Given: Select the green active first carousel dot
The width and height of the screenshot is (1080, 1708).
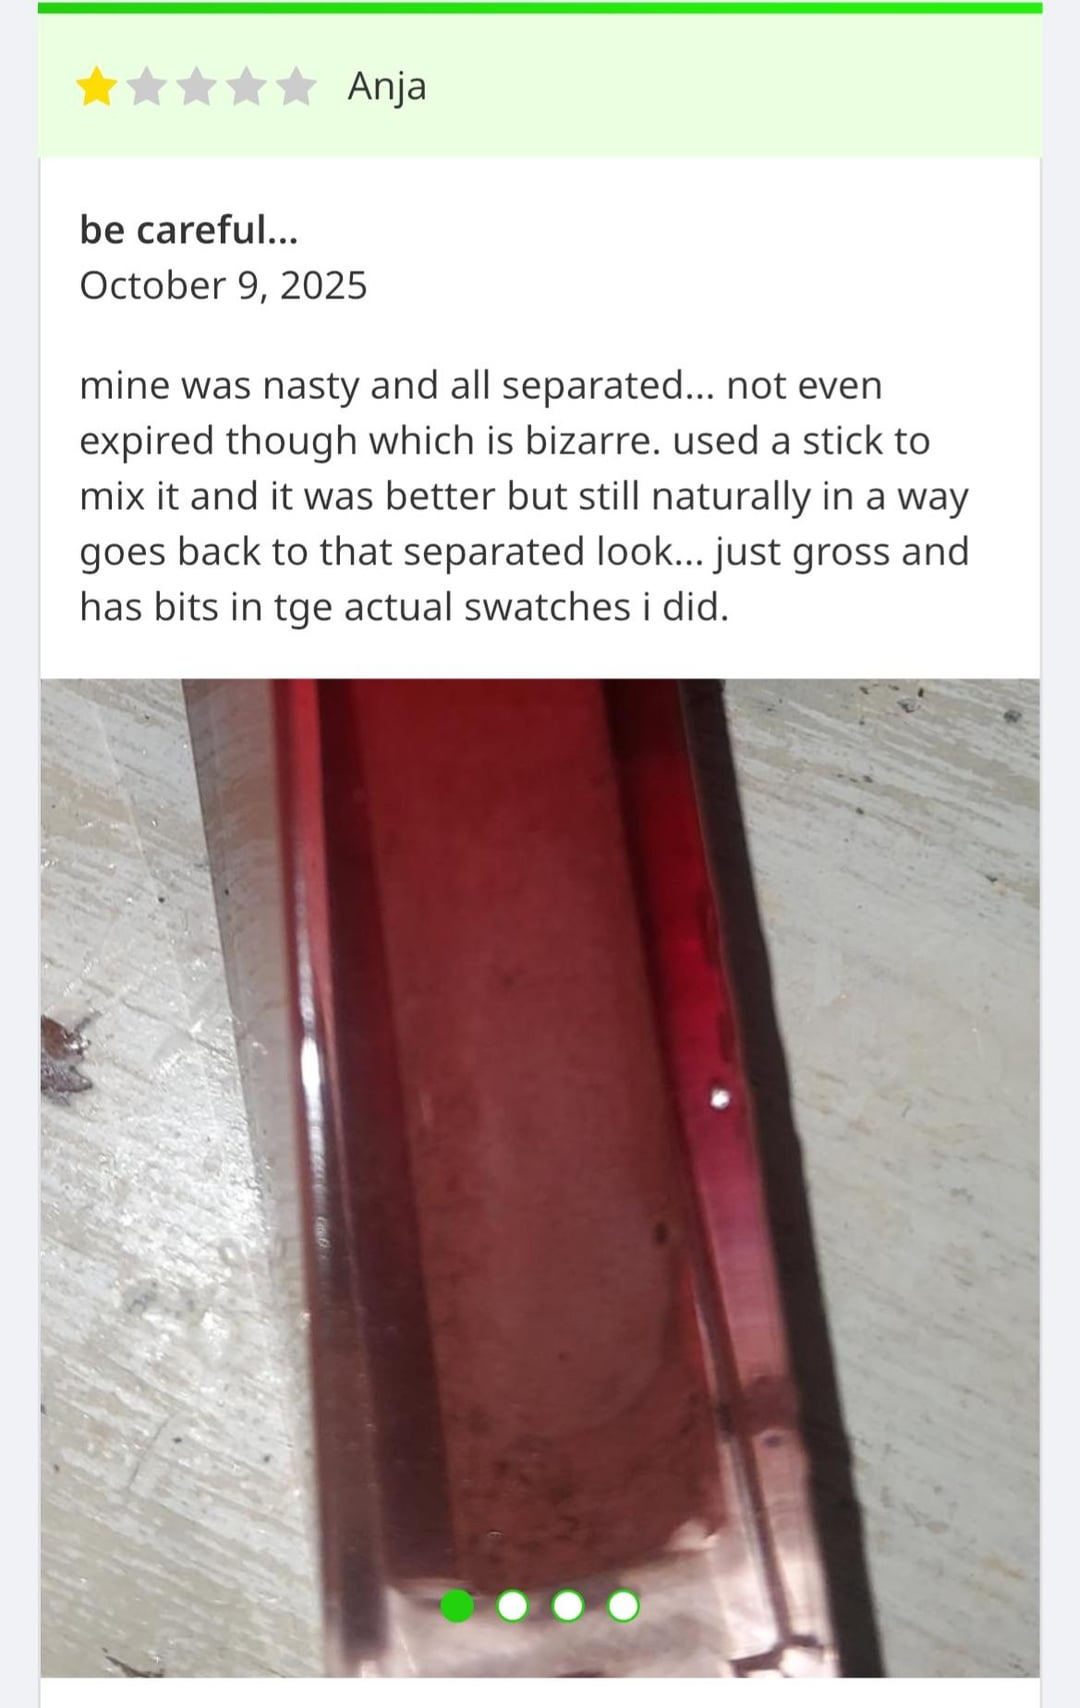Looking at the screenshot, I should pyautogui.click(x=458, y=1605).
